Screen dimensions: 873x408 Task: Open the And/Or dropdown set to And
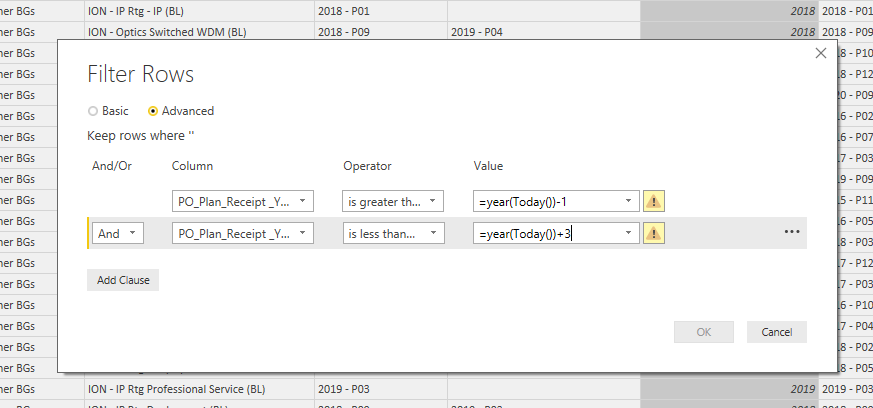(x=117, y=233)
